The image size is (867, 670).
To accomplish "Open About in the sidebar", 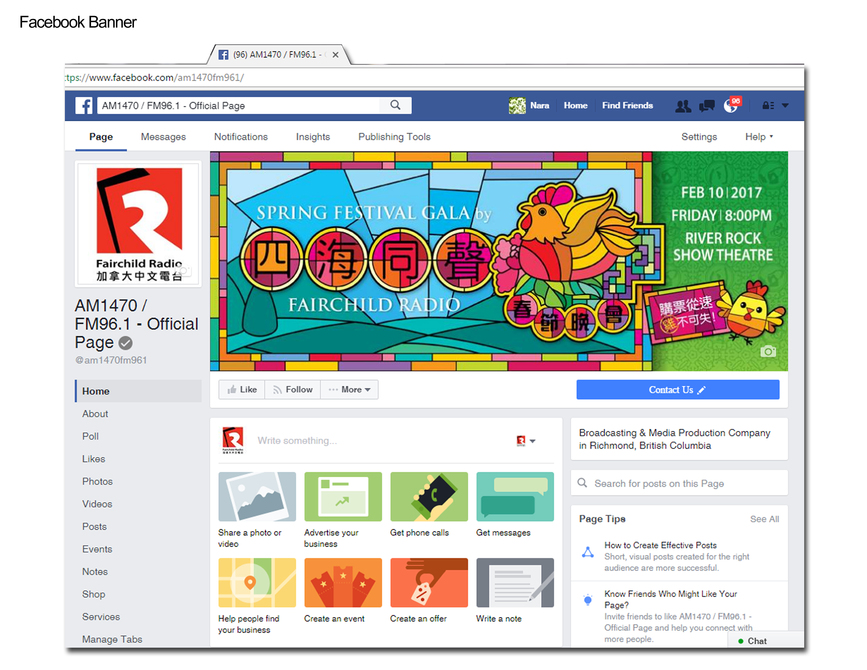I will pos(95,413).
